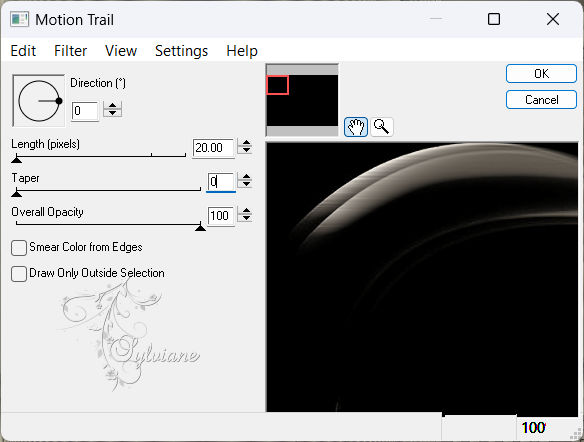Enable Smear Color from Edges checkbox
Screen dimensions: 584x442
19,248
